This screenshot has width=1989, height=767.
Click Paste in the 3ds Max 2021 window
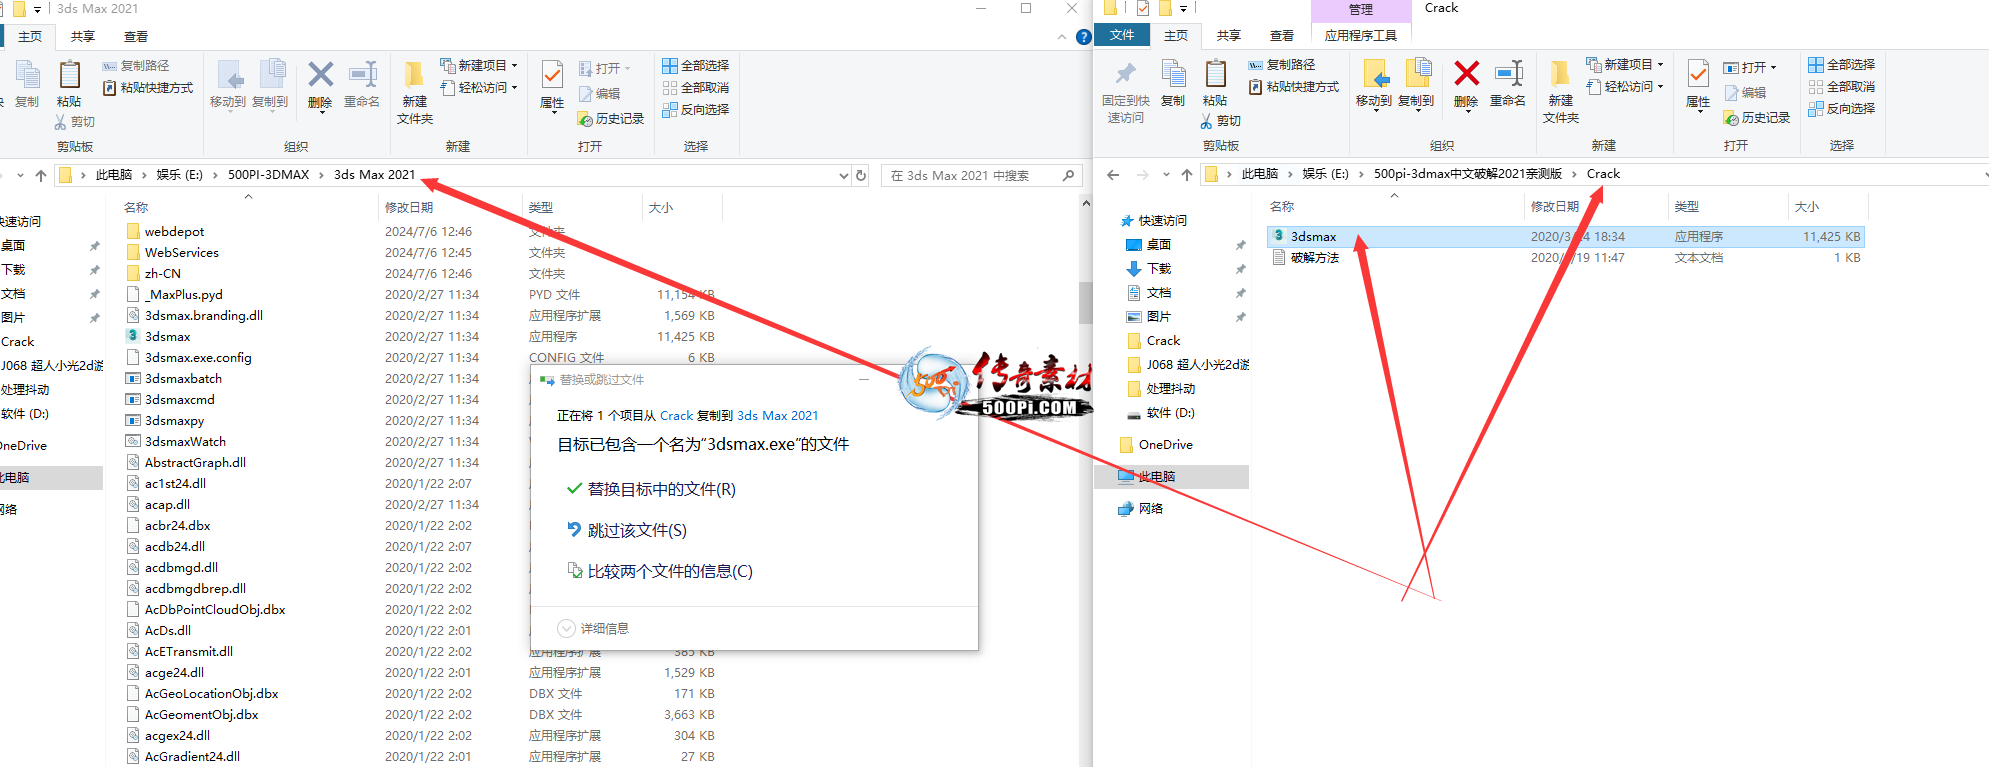pos(69,84)
